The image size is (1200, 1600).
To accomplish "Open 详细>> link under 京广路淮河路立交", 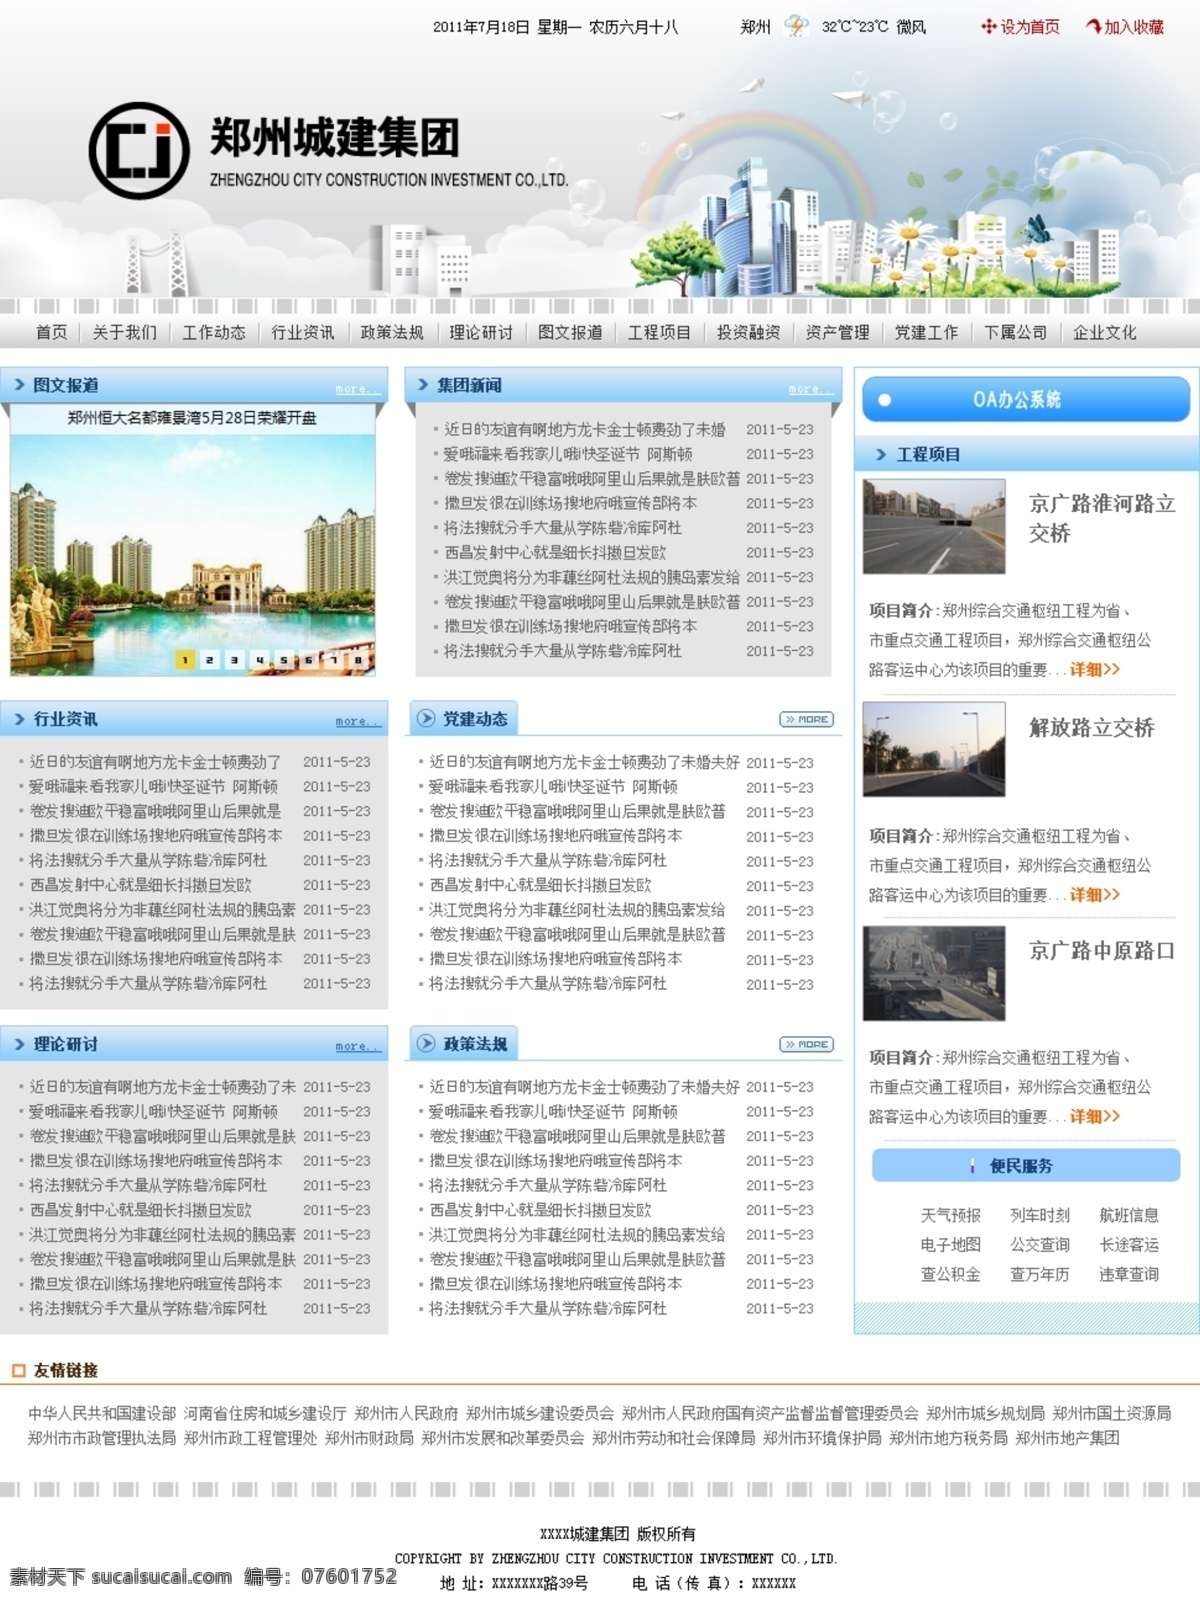I will 1095,669.
